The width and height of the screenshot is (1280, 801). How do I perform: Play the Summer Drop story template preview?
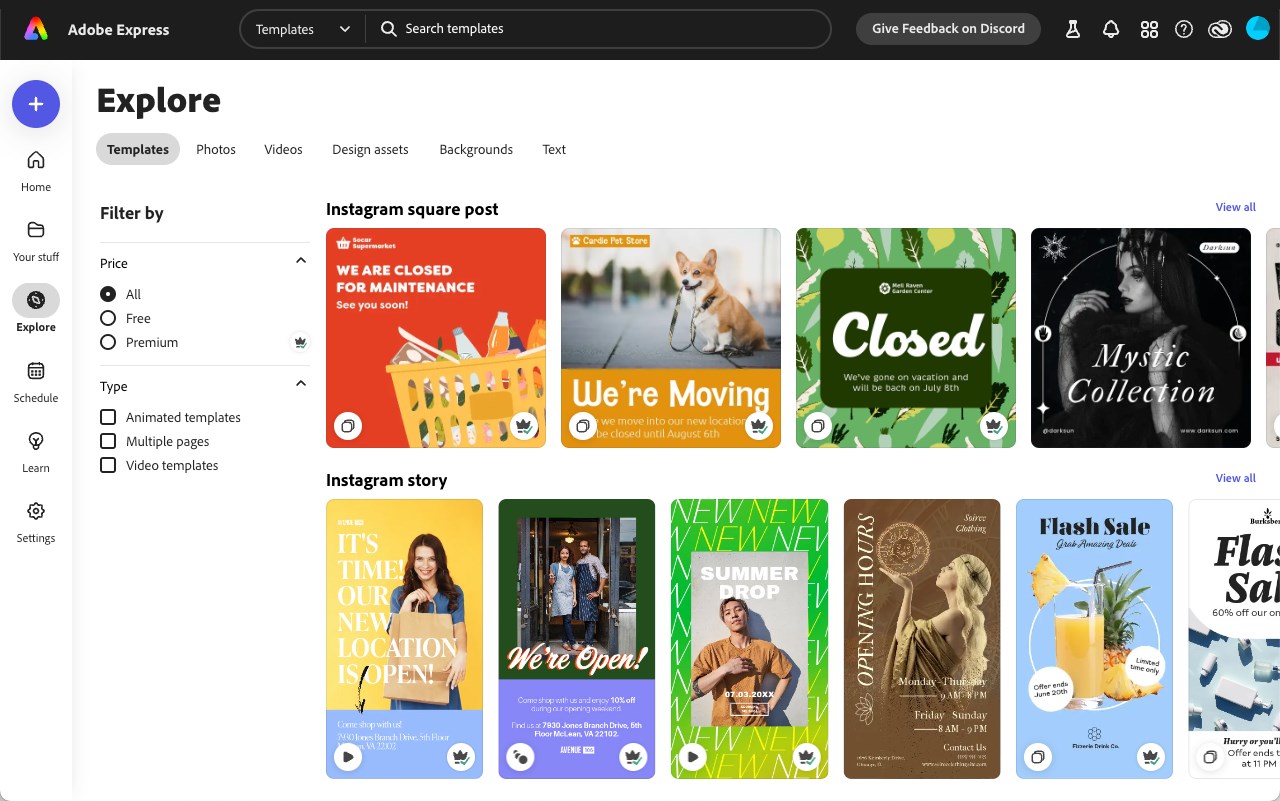[692, 757]
